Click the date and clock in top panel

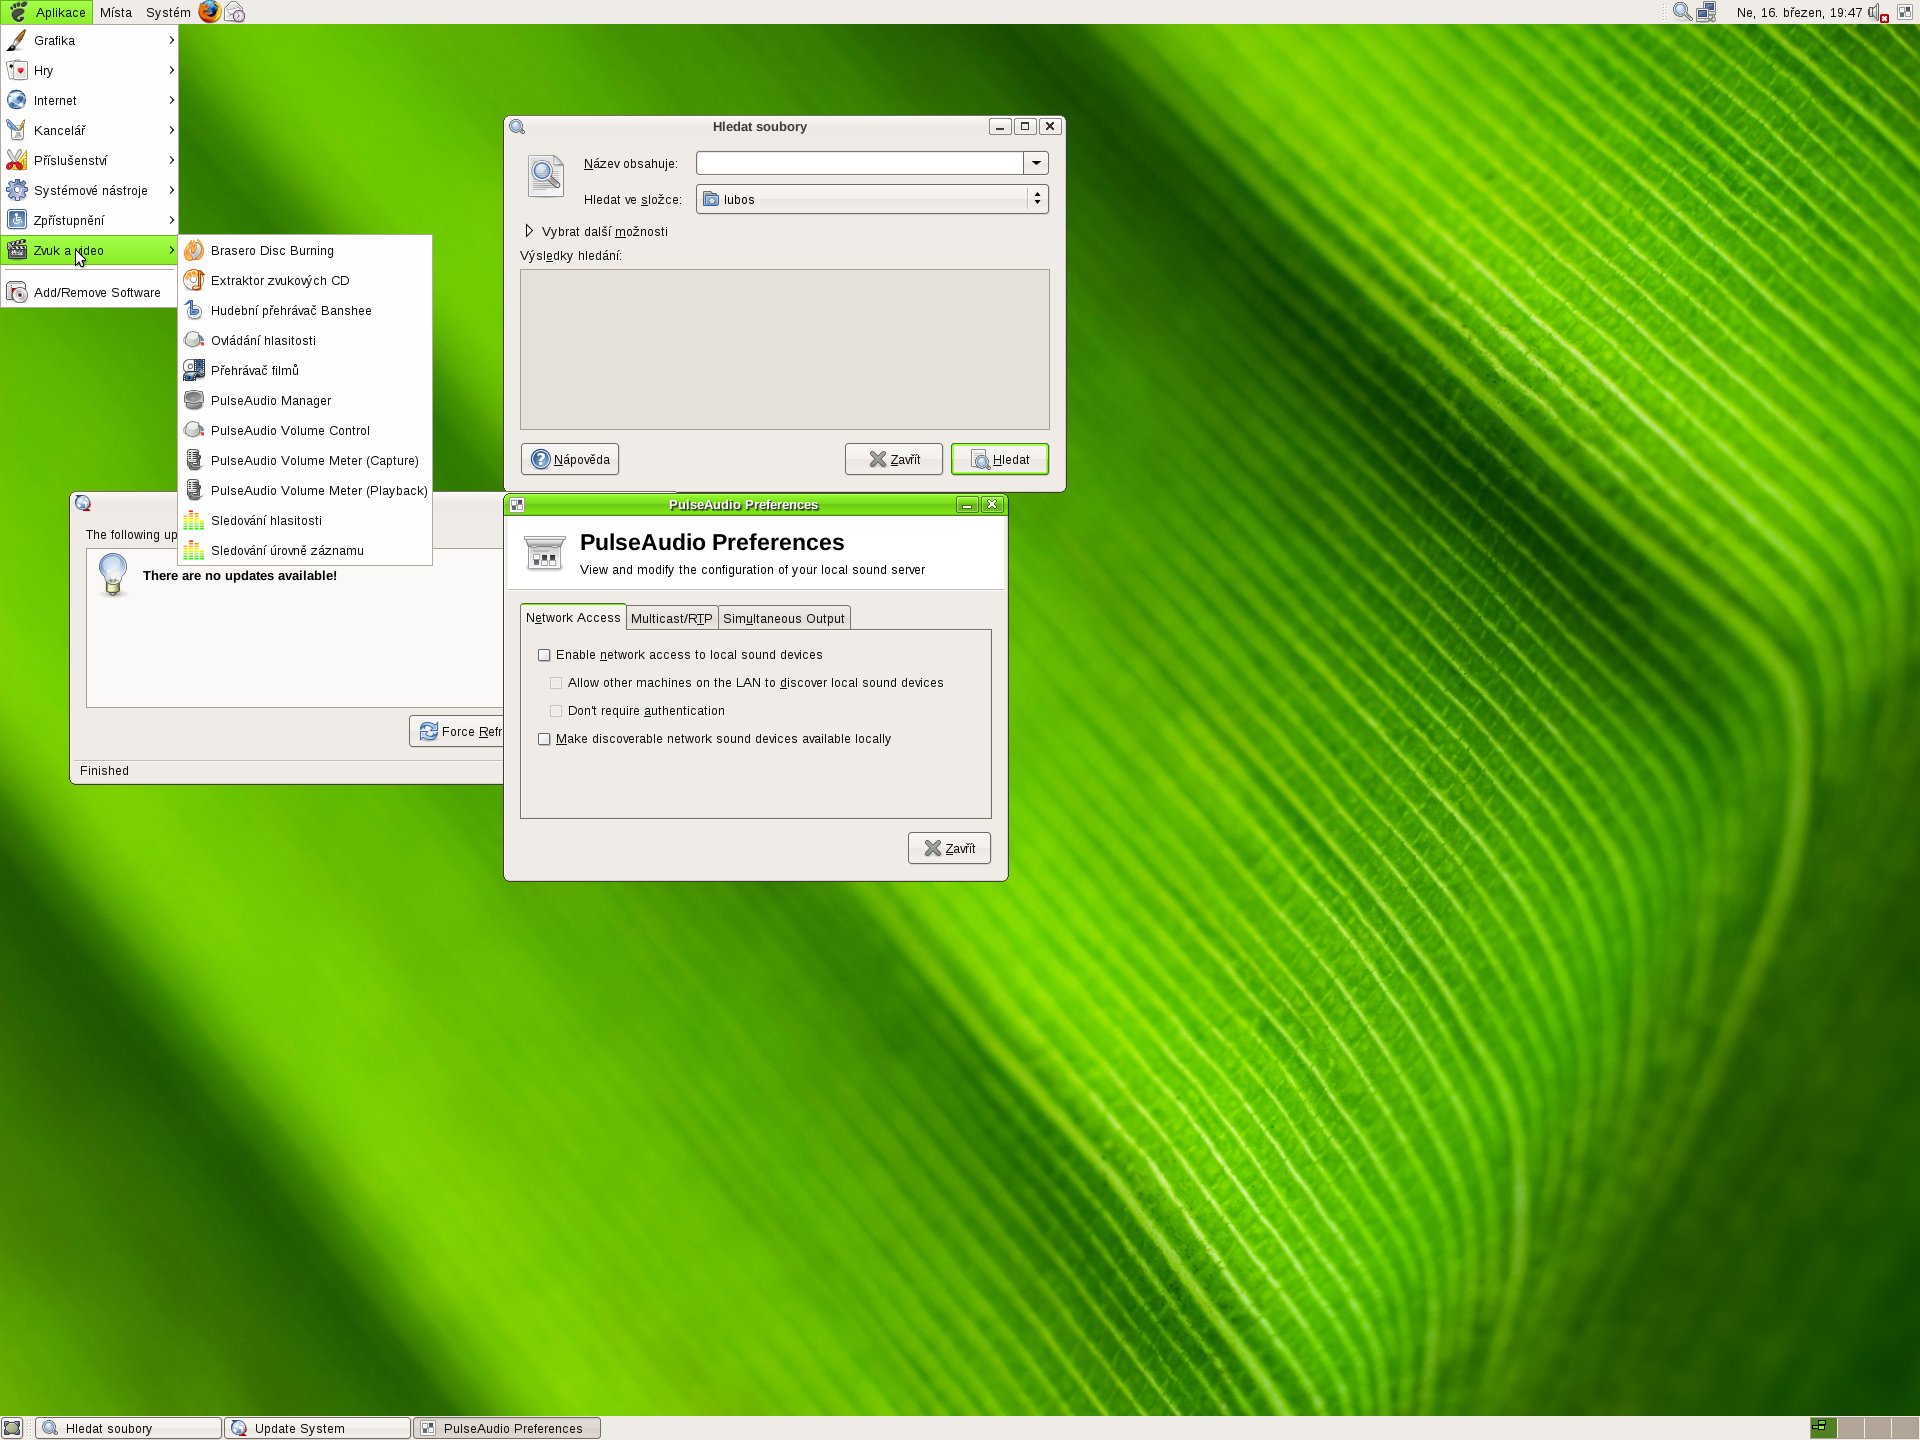coord(1799,12)
